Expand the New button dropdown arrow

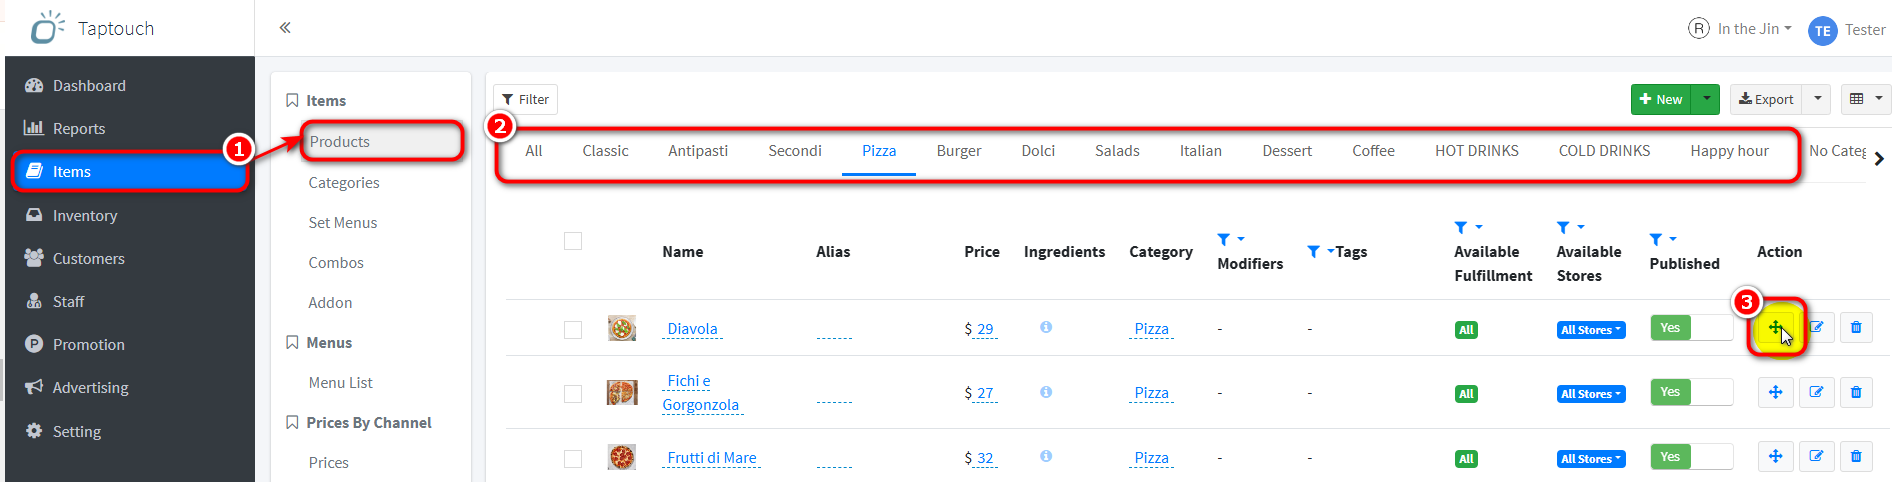(1707, 99)
